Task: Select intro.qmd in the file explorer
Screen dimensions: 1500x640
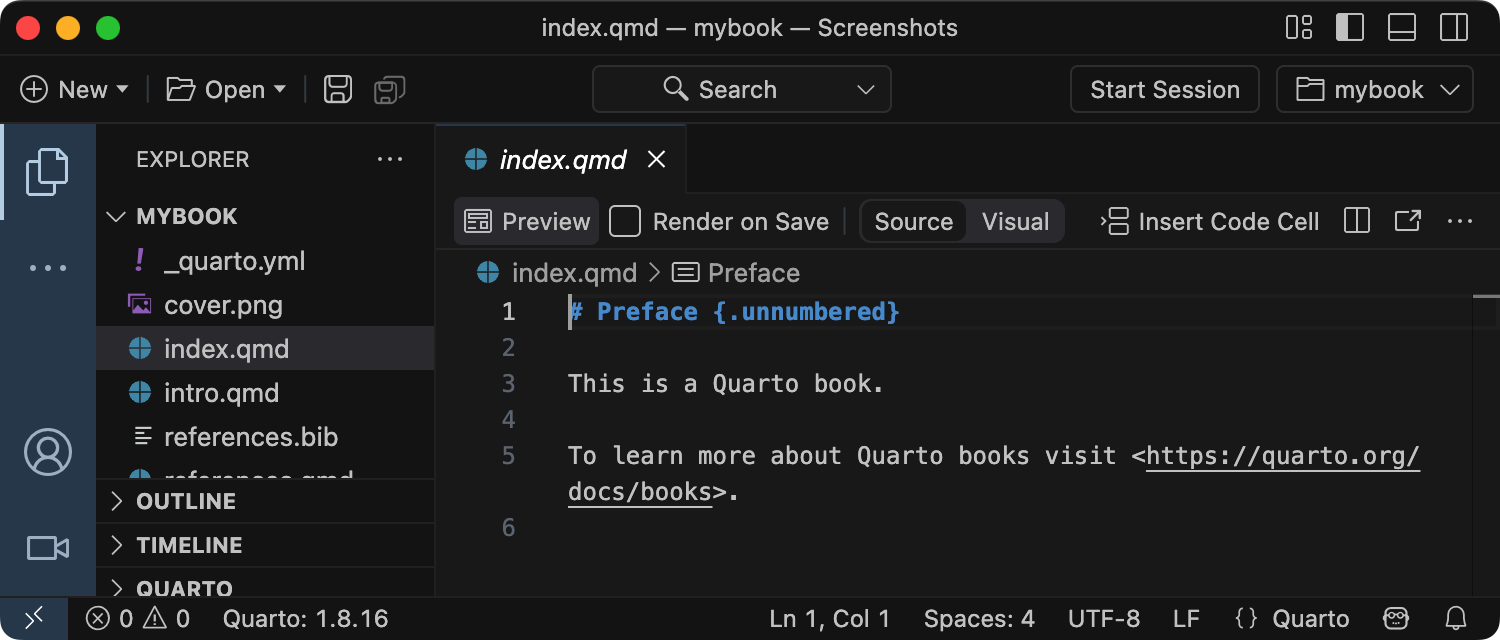Action: (221, 393)
